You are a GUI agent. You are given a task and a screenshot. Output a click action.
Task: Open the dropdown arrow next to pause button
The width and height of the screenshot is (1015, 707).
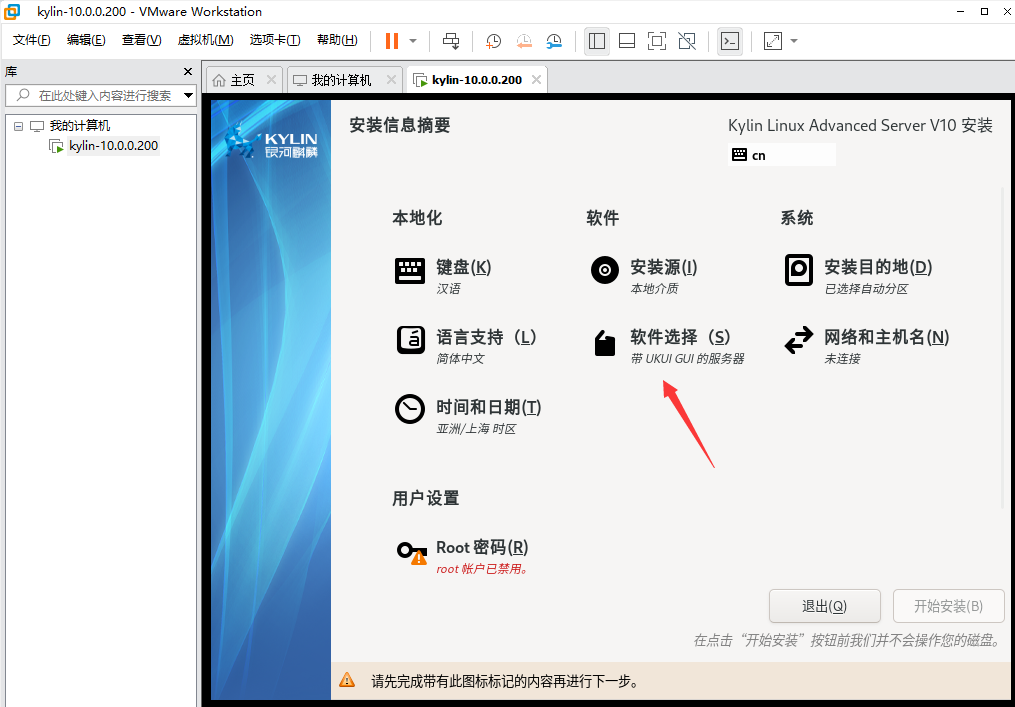point(412,41)
